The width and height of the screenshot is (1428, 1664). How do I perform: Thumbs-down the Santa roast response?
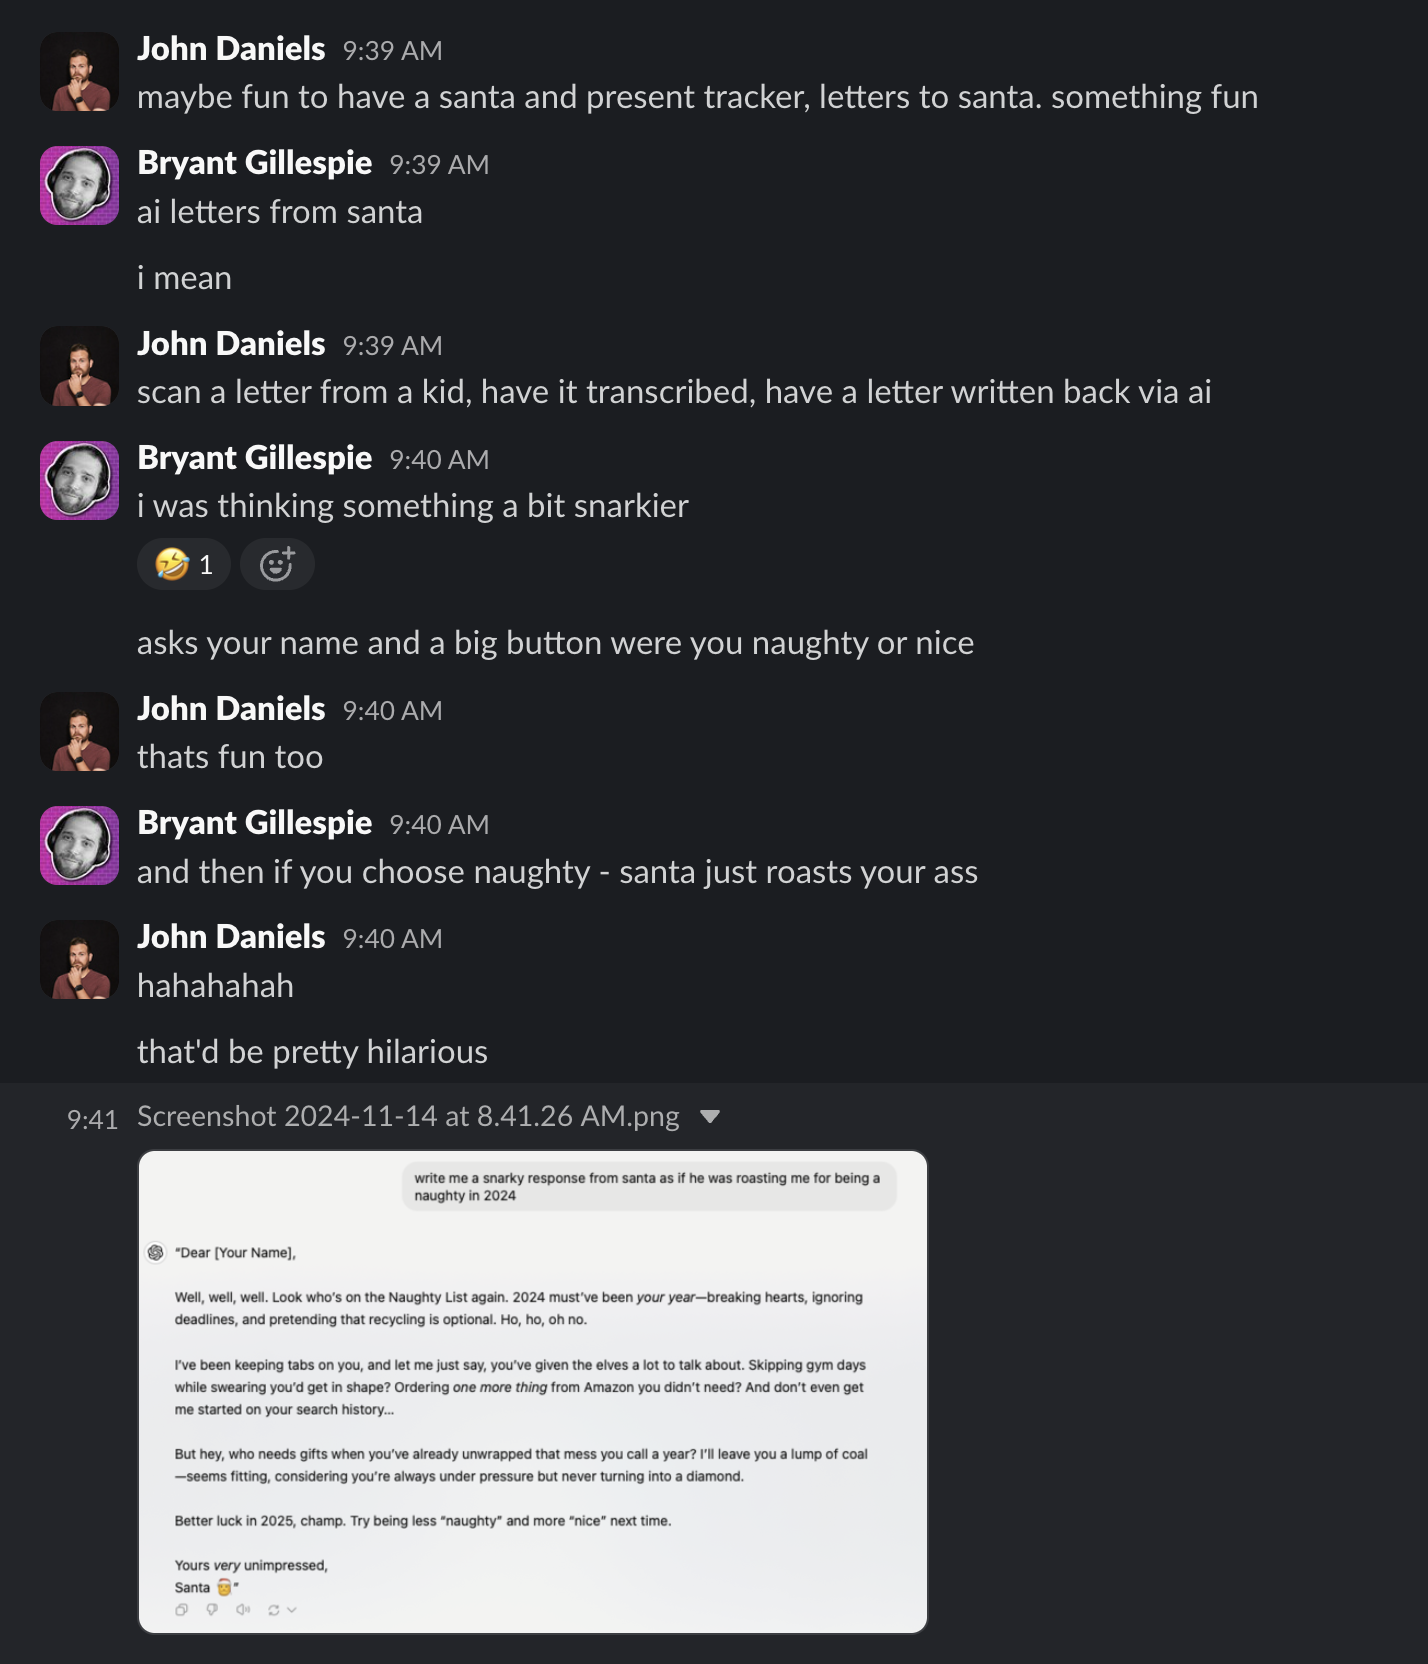[x=212, y=1610]
